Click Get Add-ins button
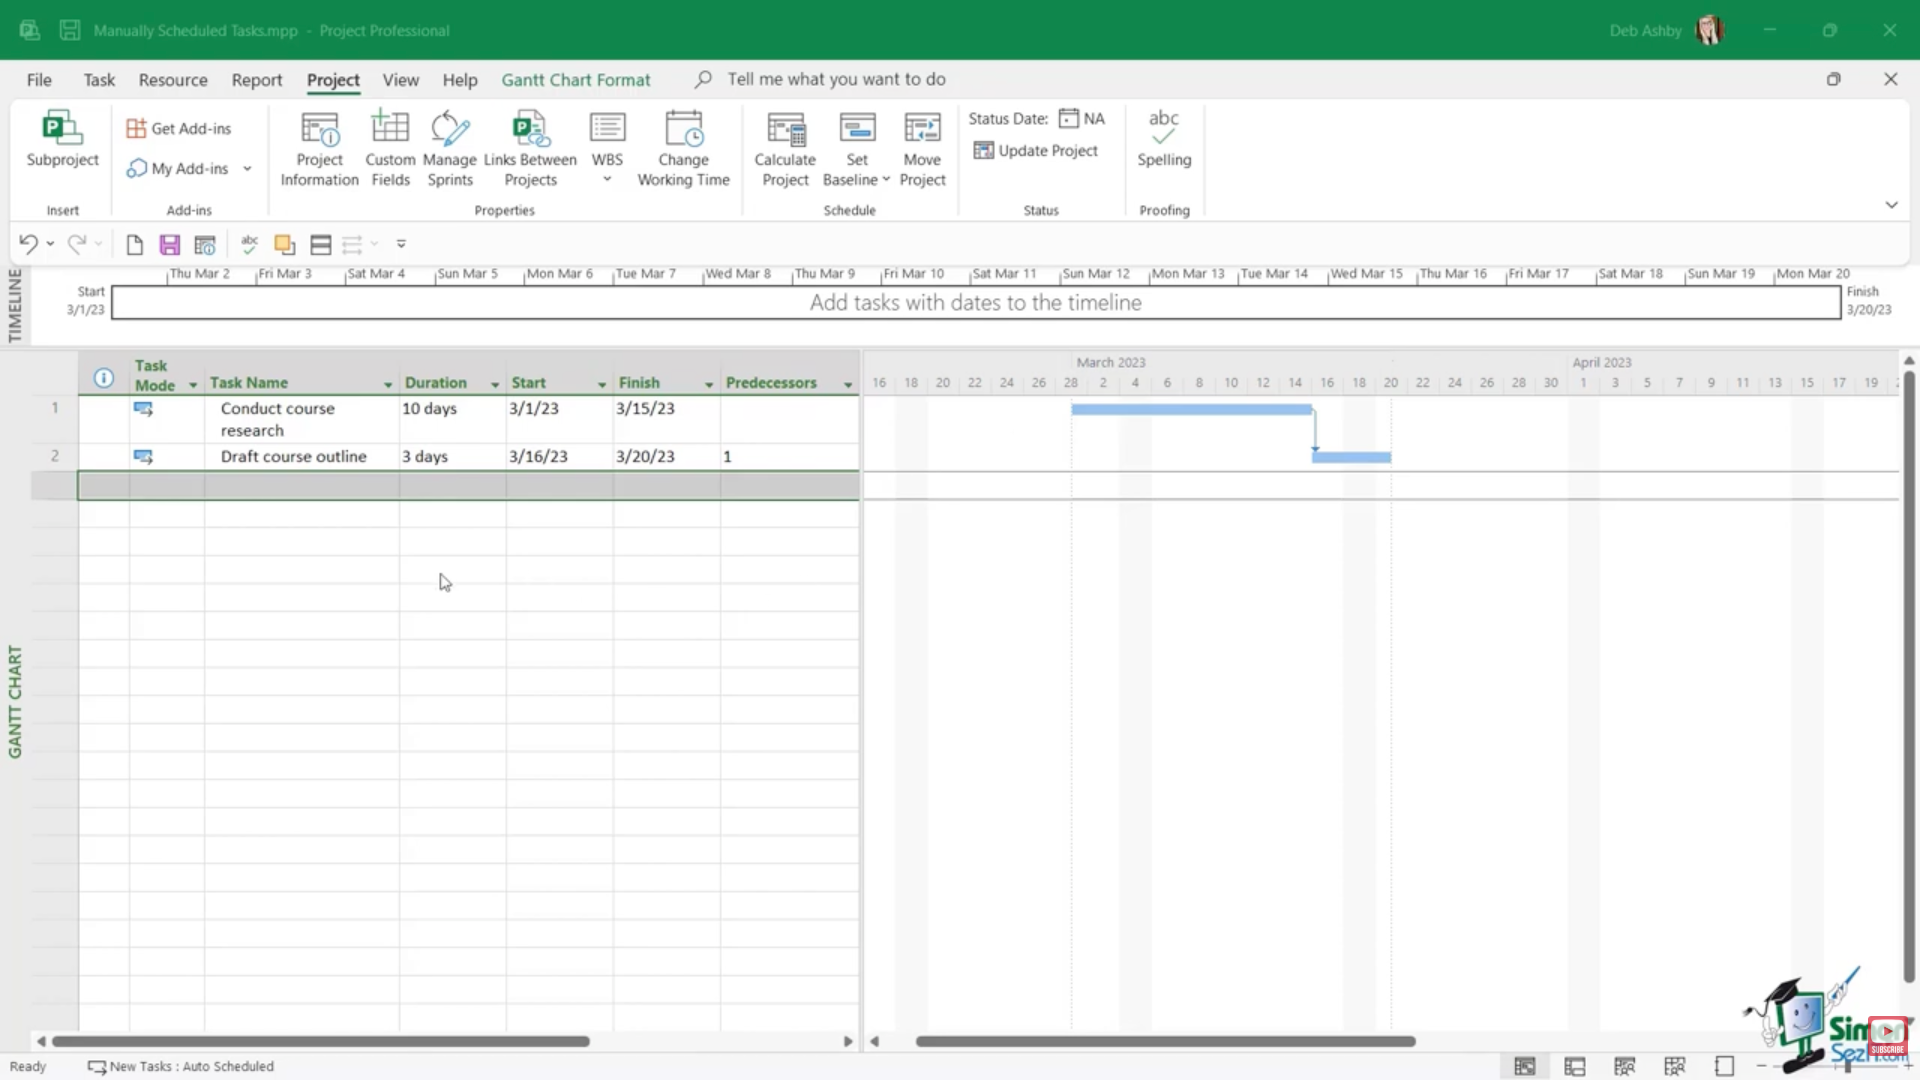 (x=179, y=128)
